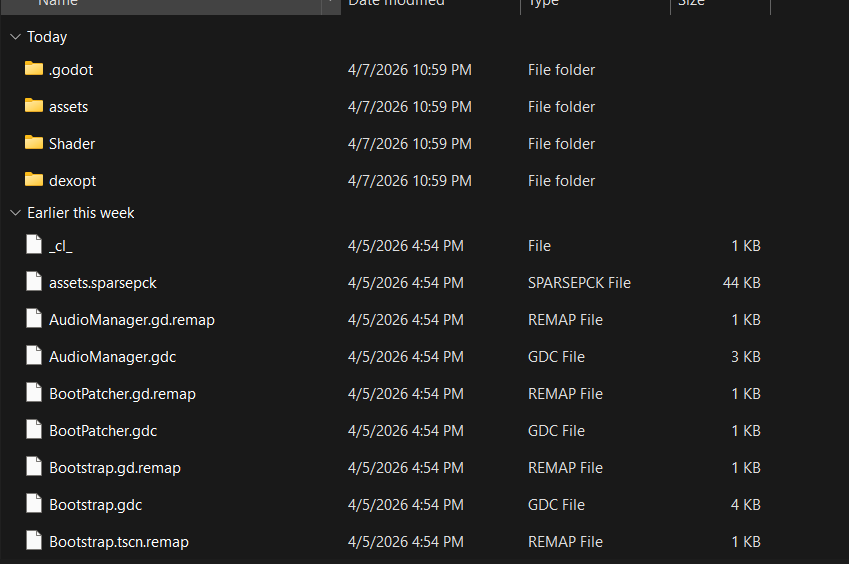Click the Bootstrap.gdc file icon
The image size is (849, 564).
coord(34,503)
